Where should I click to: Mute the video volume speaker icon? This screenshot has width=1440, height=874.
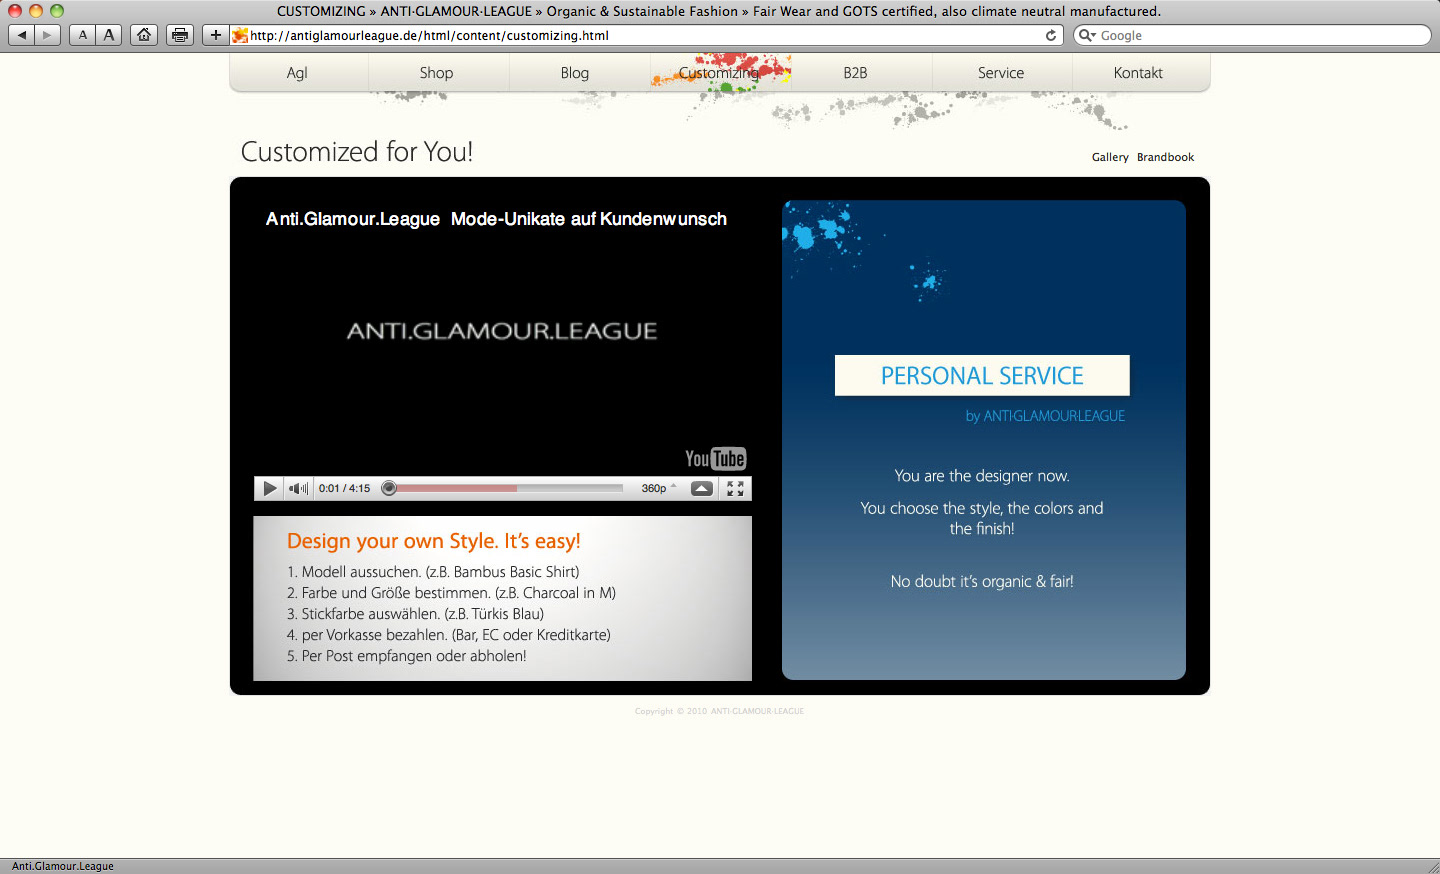[x=298, y=488]
